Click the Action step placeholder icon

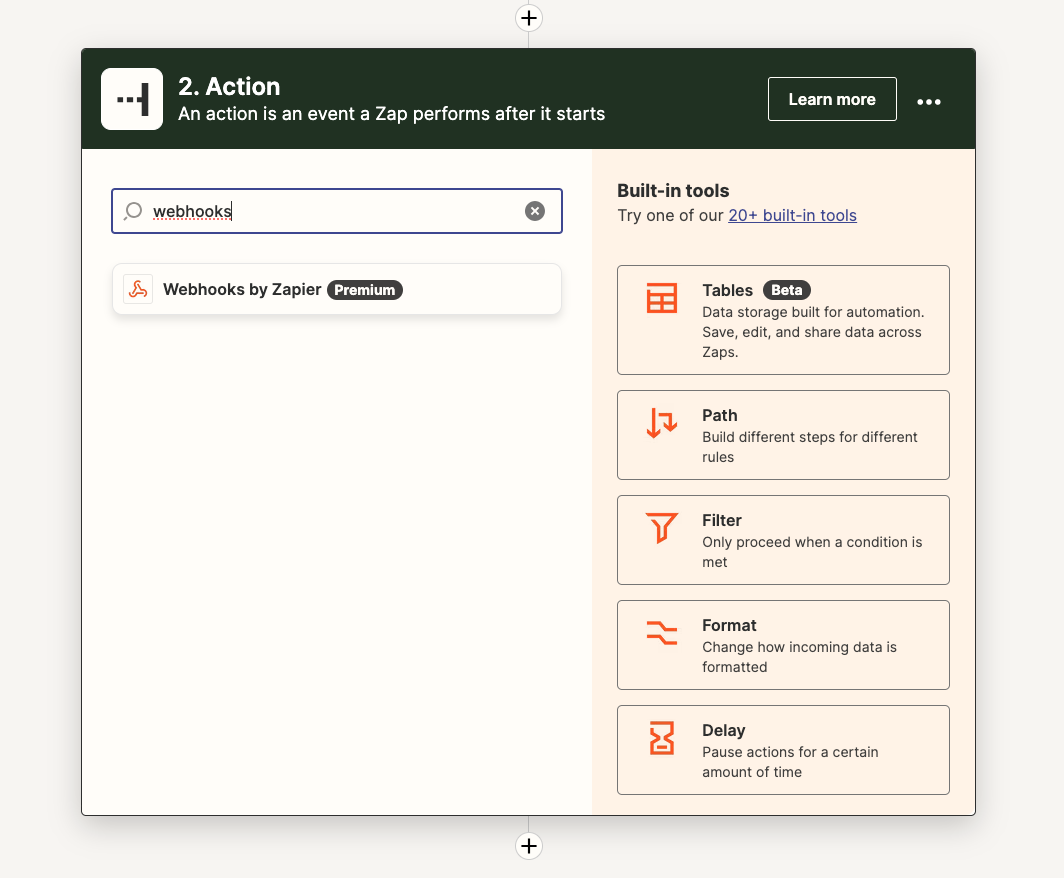pyautogui.click(x=132, y=99)
